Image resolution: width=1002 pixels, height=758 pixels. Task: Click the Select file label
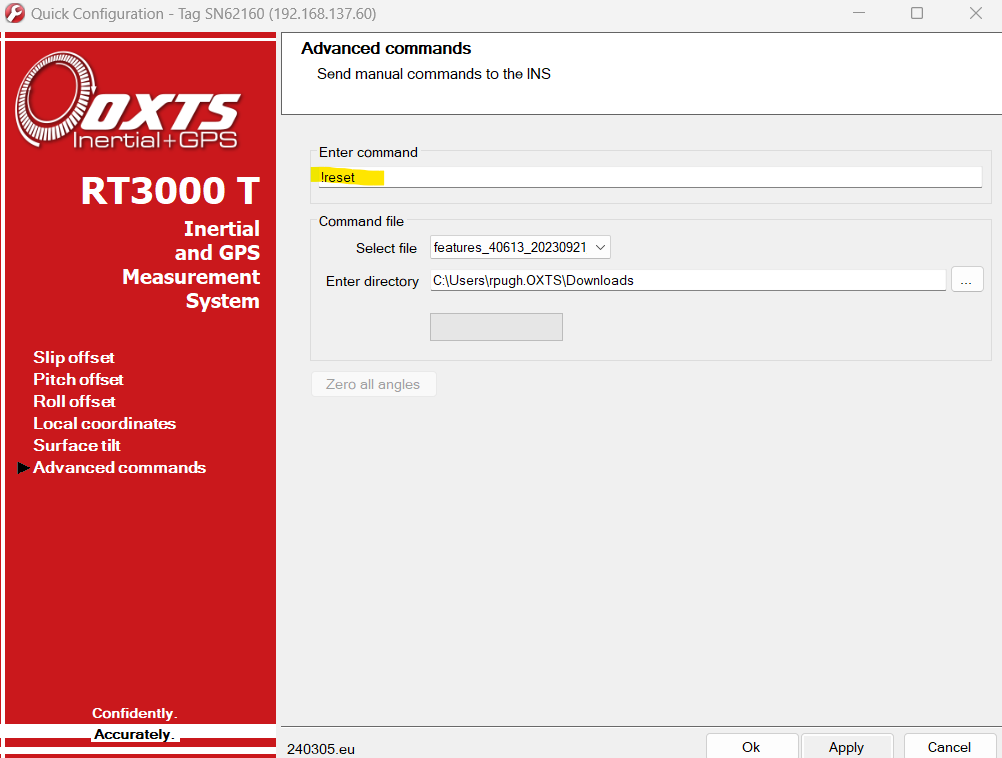tap(386, 248)
